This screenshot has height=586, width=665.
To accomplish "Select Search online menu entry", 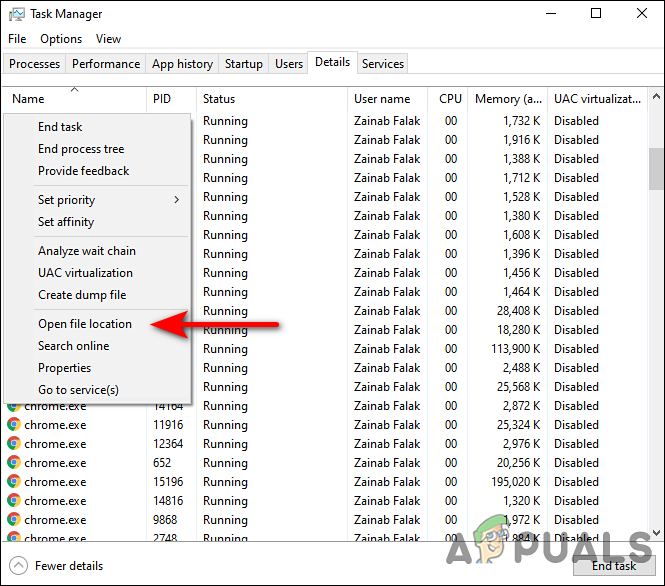I will tap(97, 346).
